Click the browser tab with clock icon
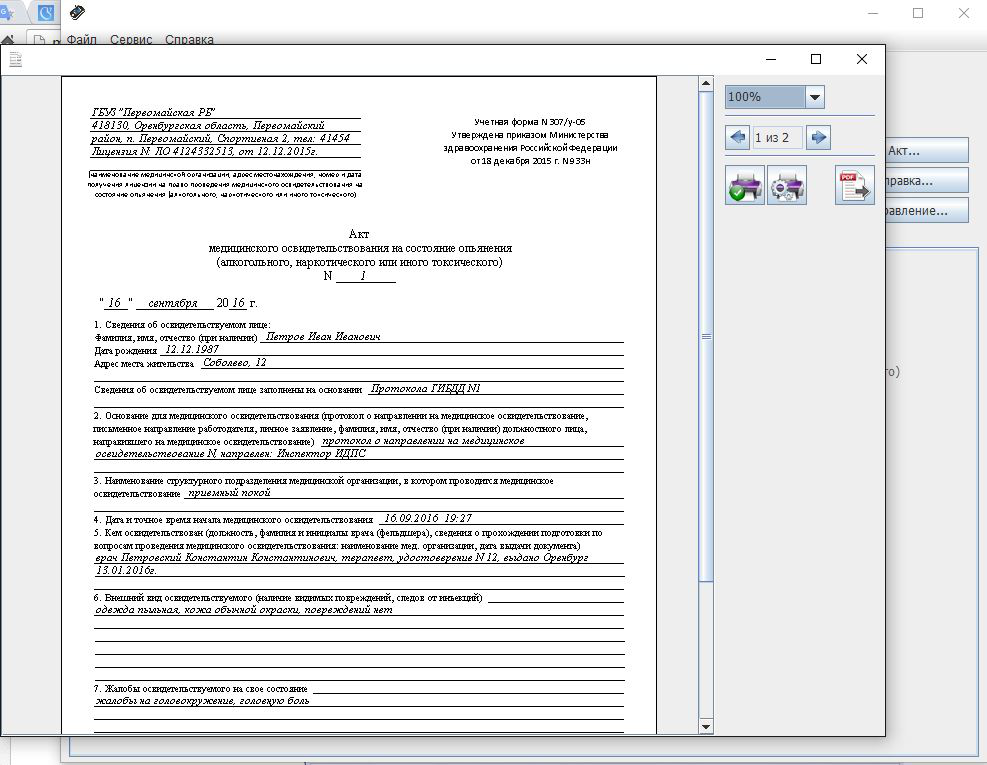The image size is (987, 765). [x=45, y=13]
